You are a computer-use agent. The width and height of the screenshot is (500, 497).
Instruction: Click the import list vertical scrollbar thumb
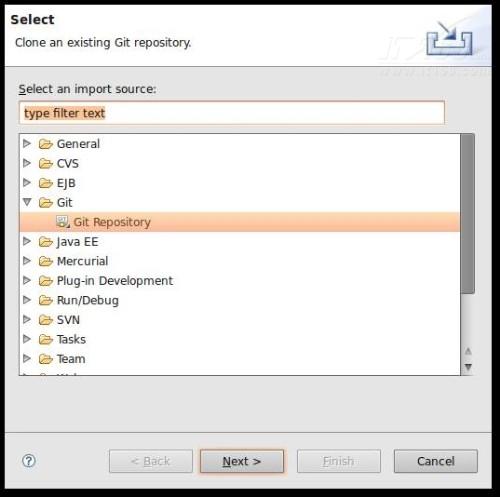pos(468,214)
